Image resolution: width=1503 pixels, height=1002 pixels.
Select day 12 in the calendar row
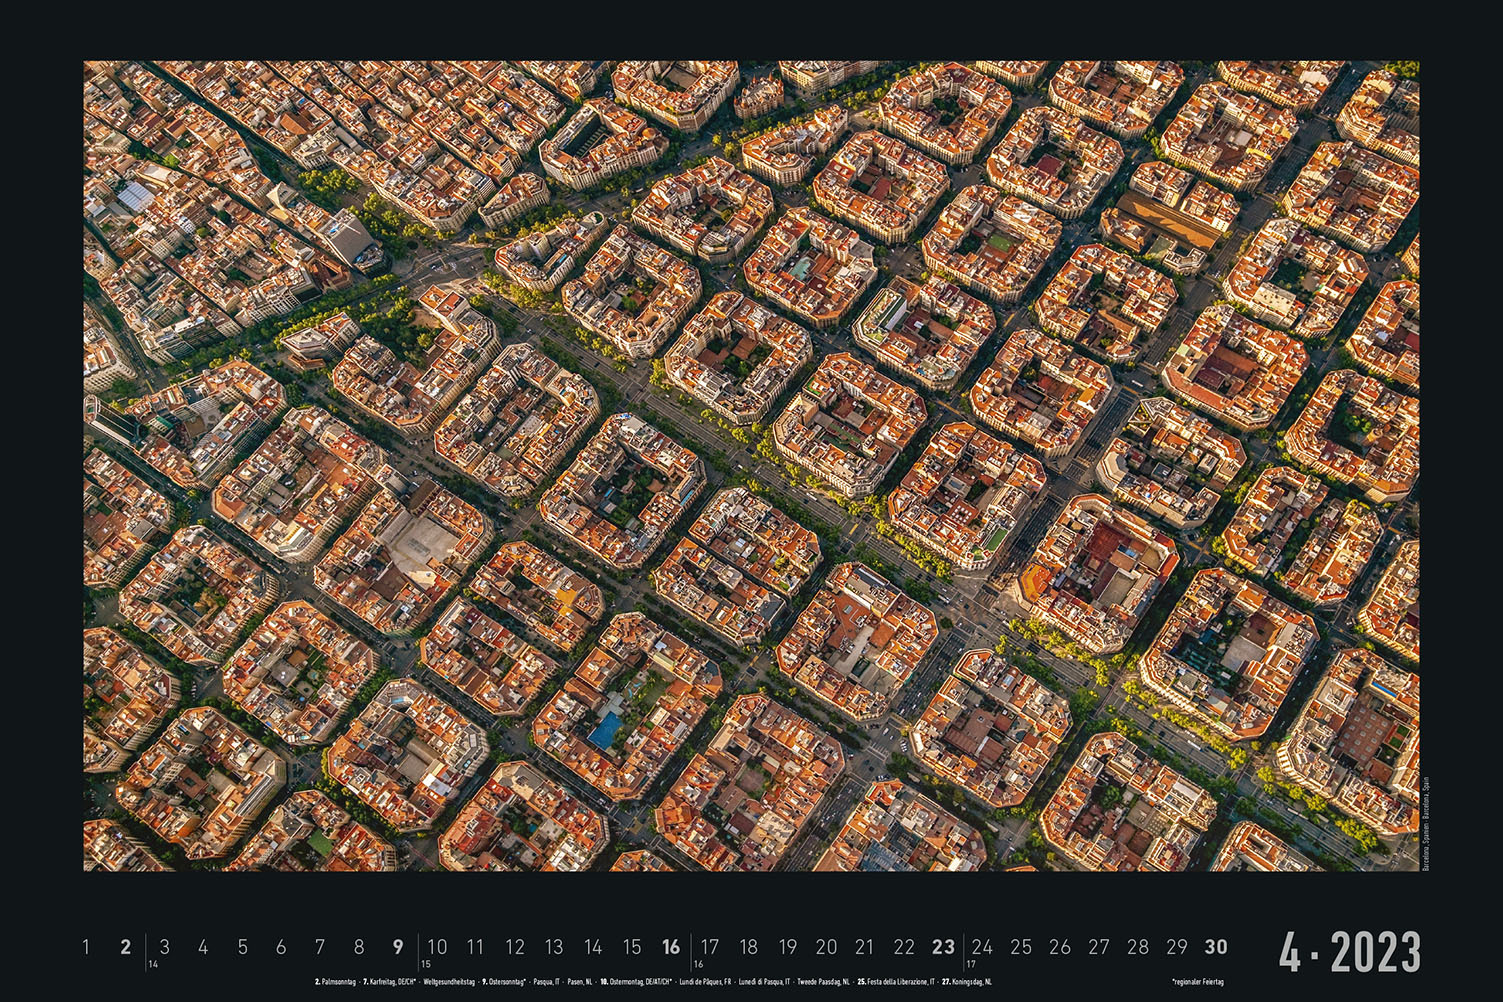click(515, 946)
